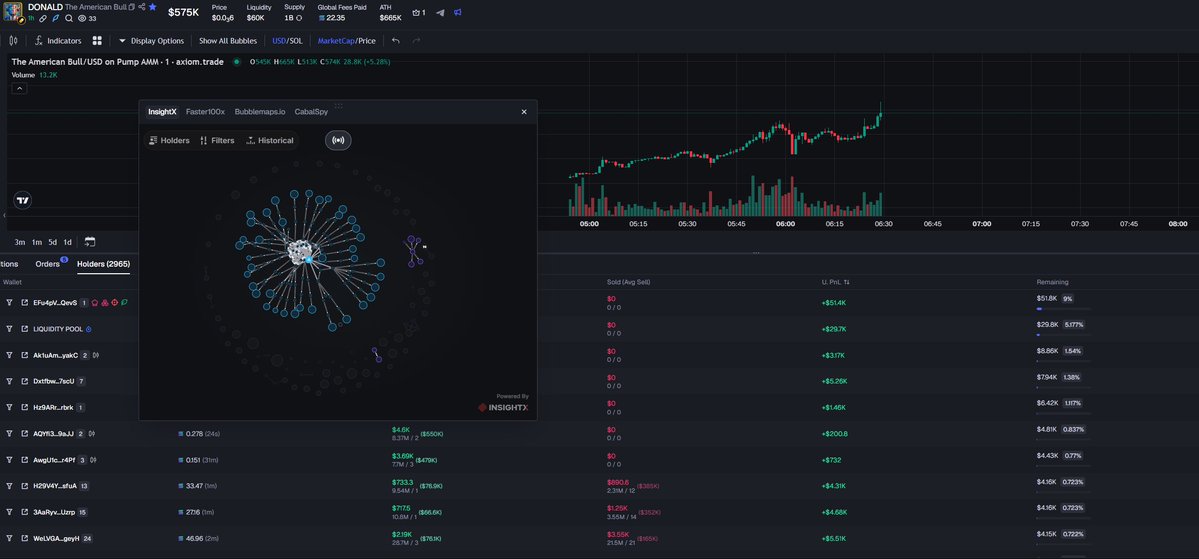Viewport: 1199px width, 559px height.
Task: Close the InsightX bubble map popup
Action: coord(524,112)
